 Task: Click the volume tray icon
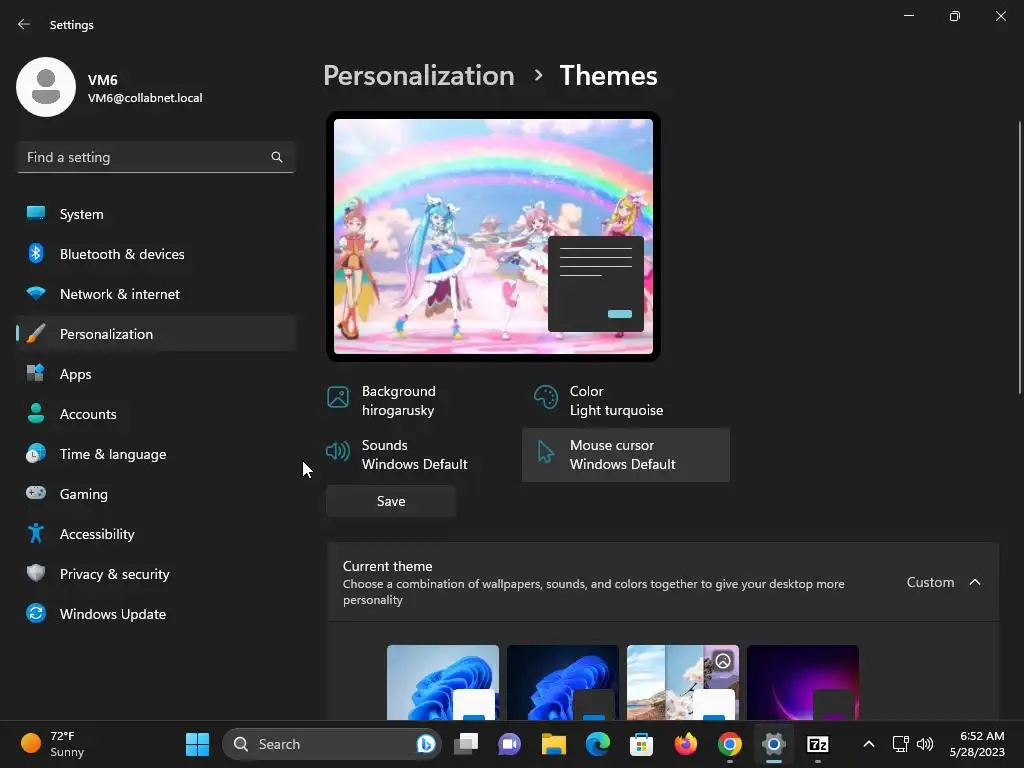click(x=925, y=744)
